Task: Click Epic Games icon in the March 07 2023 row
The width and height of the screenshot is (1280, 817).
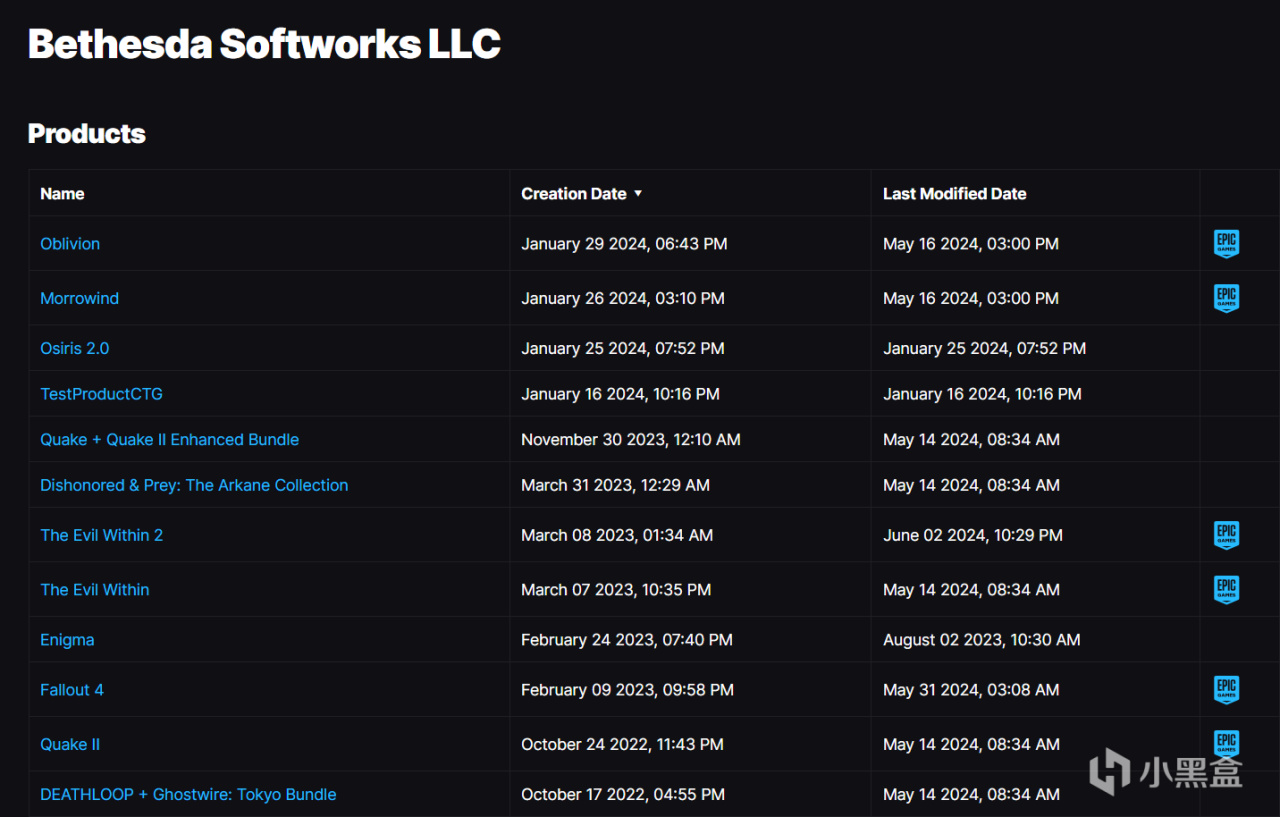Action: tap(1226, 590)
